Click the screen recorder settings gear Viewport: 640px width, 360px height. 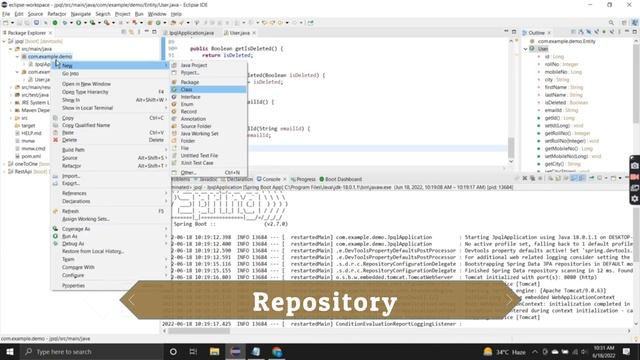pos(635,199)
